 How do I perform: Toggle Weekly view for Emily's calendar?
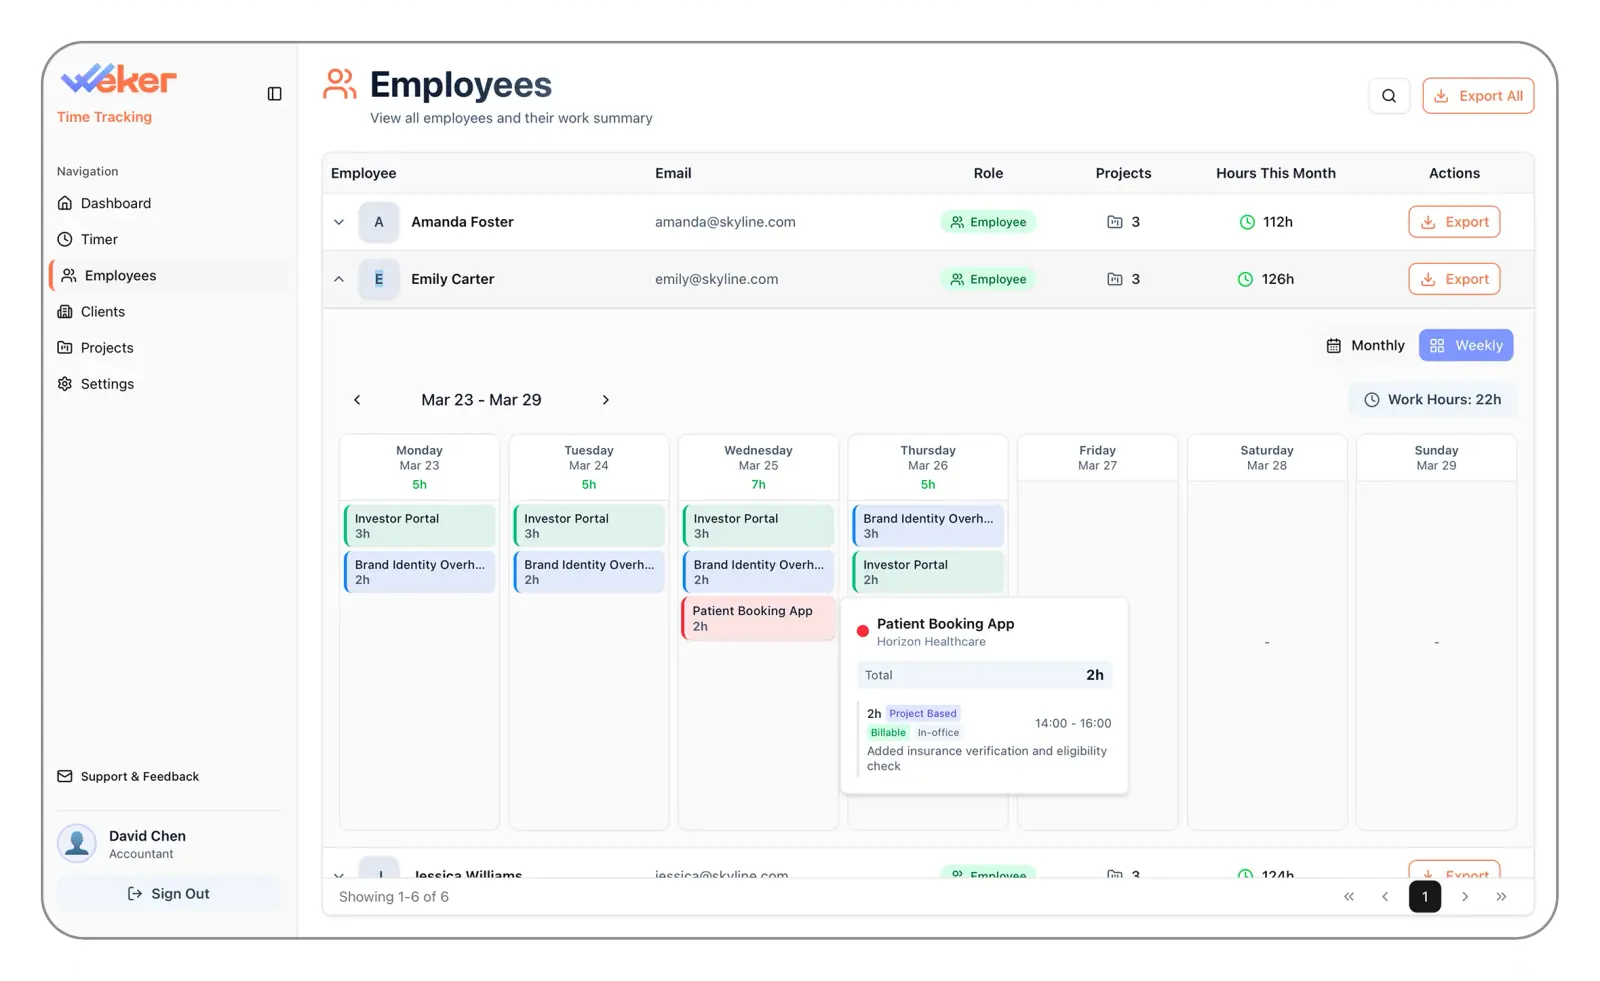click(1465, 345)
